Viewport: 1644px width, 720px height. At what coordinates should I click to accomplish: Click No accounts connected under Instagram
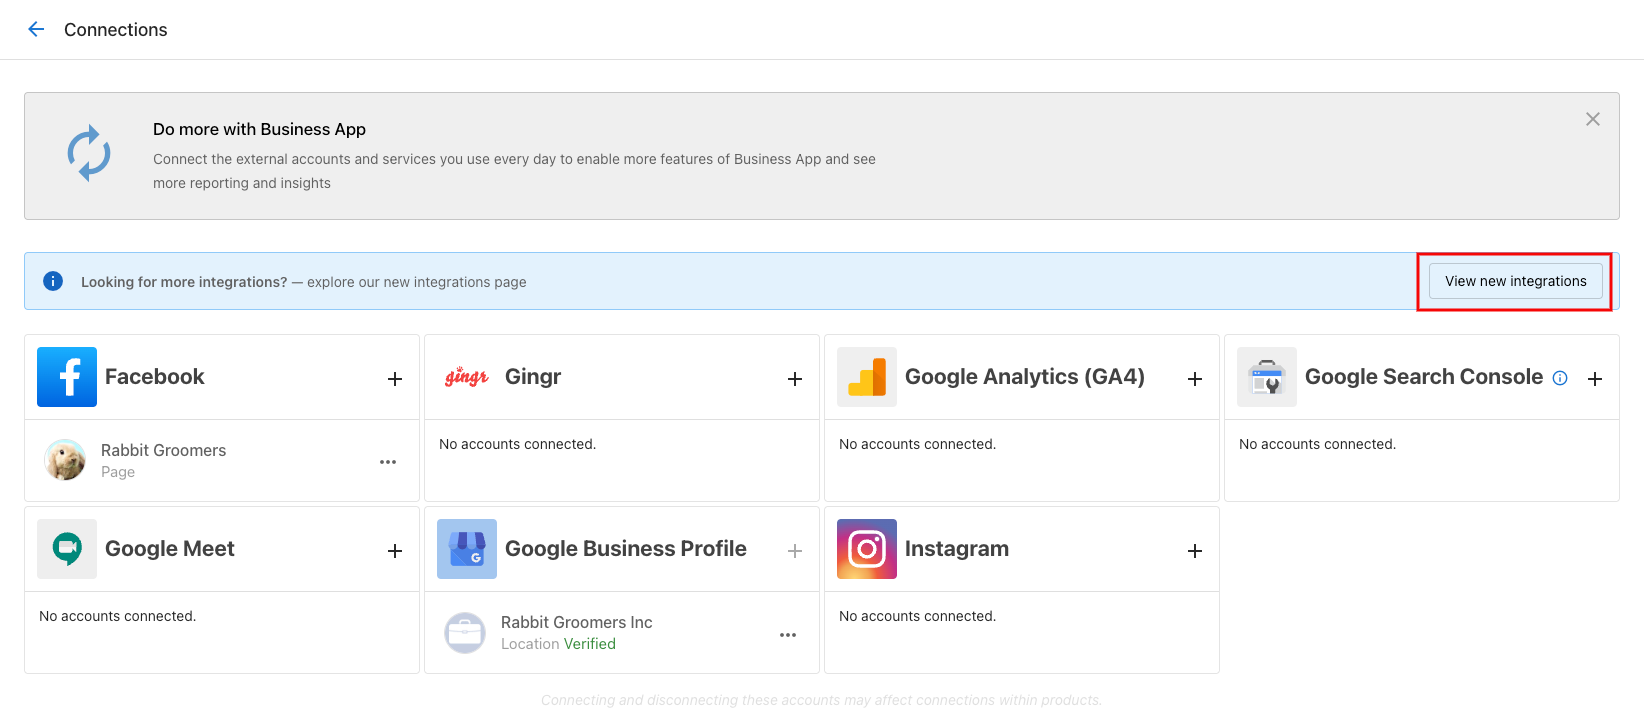[918, 616]
